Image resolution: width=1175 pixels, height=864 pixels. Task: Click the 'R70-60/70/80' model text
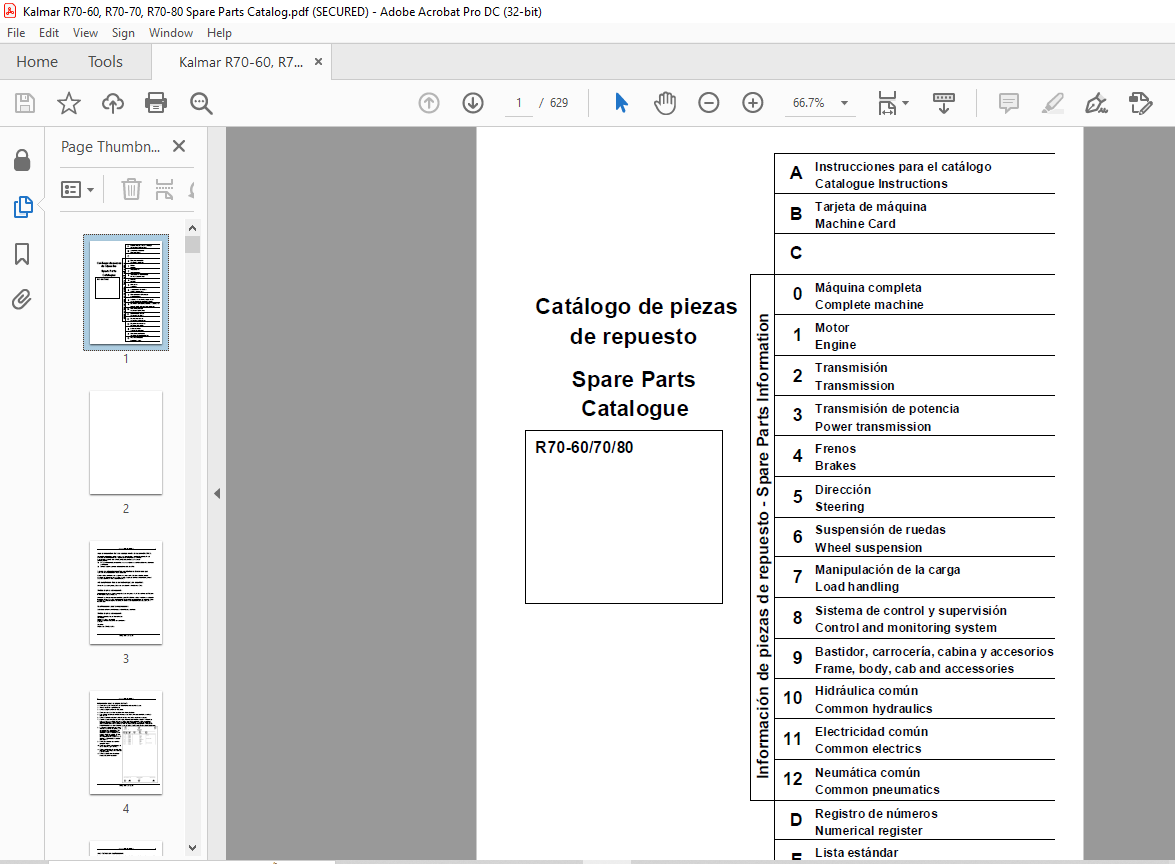point(584,447)
